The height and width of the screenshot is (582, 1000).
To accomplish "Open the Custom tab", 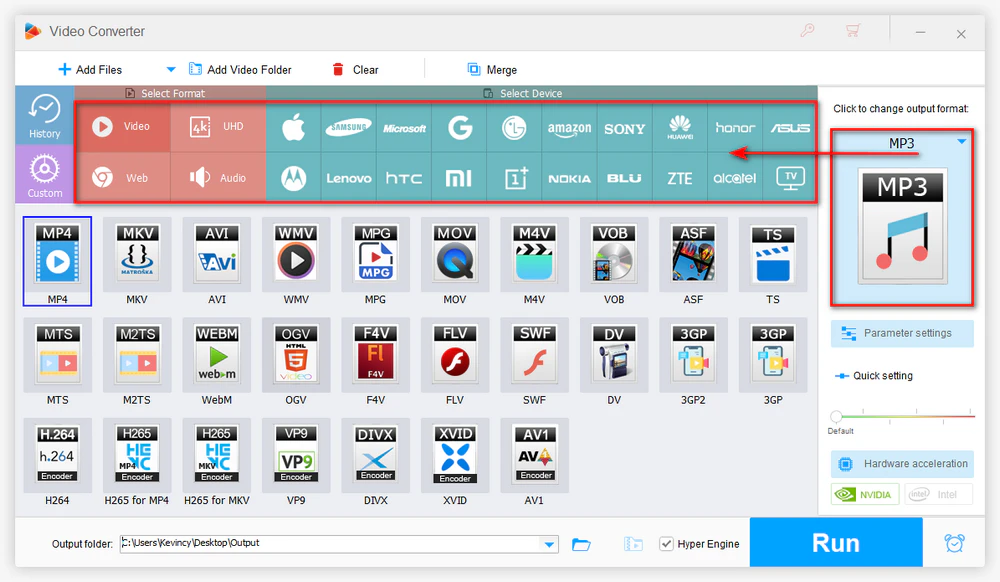I will 44,174.
